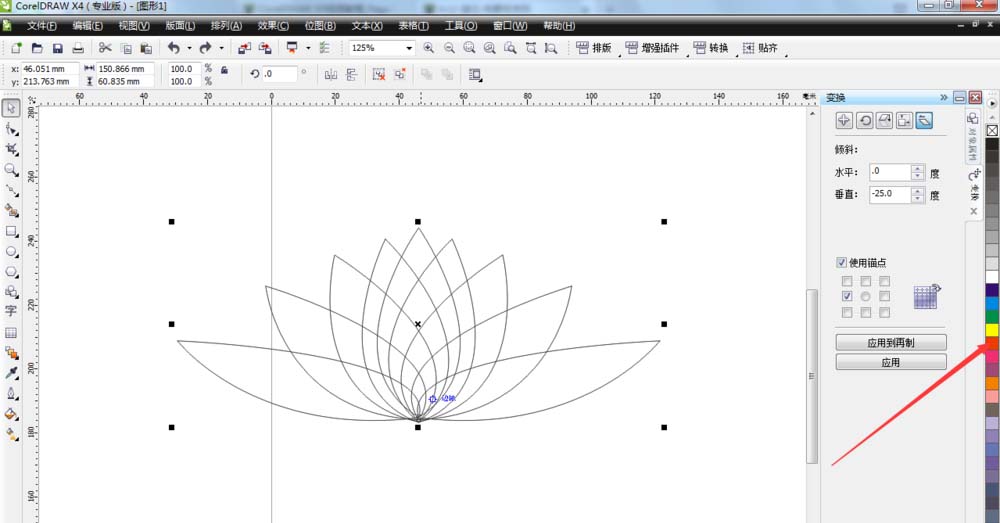Toggle the lock ratio padlock
Screen dimensions: 1000x523
tap(224, 70)
